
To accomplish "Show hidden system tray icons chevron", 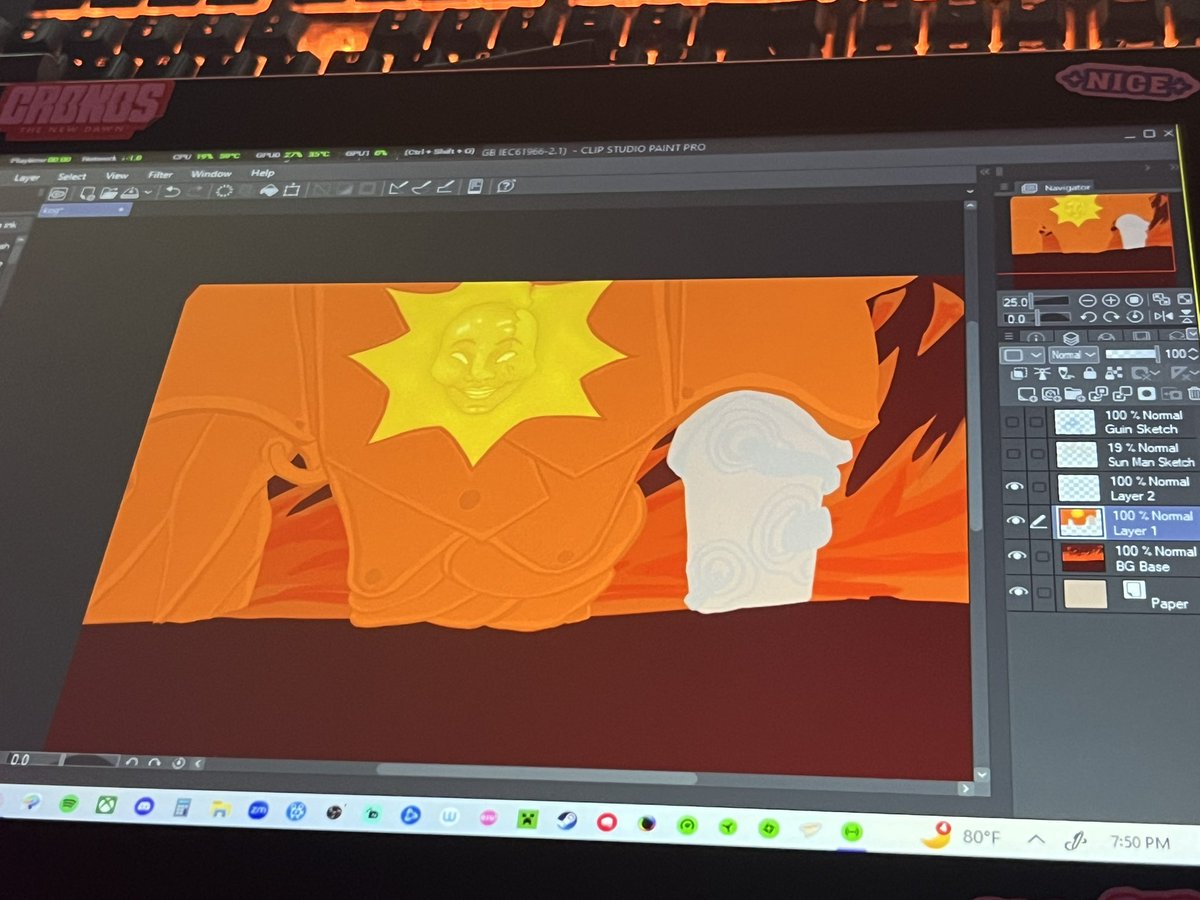I will point(1035,838).
